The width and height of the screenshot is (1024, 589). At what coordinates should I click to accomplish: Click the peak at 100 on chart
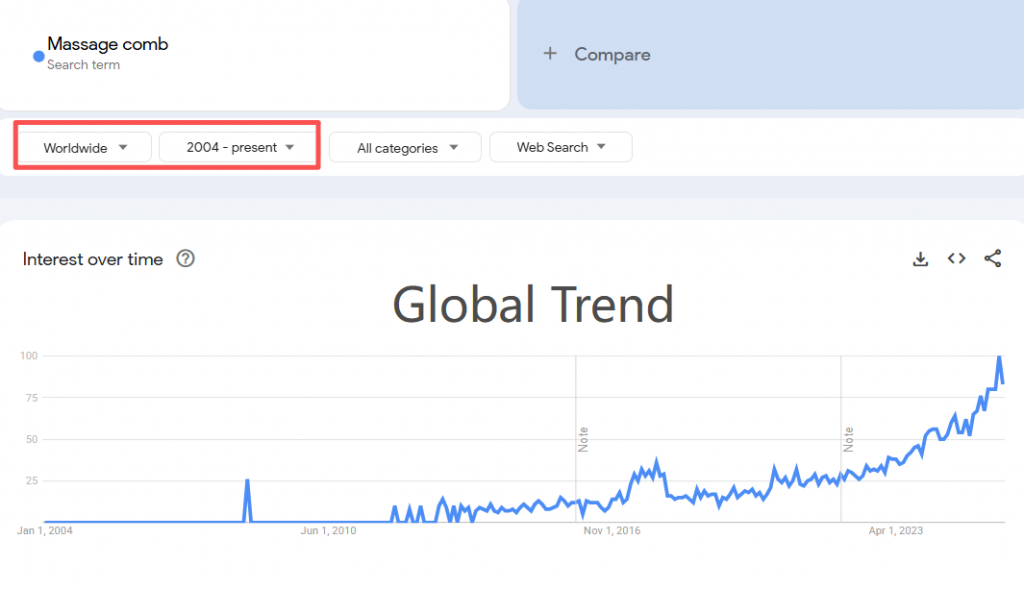tap(999, 357)
